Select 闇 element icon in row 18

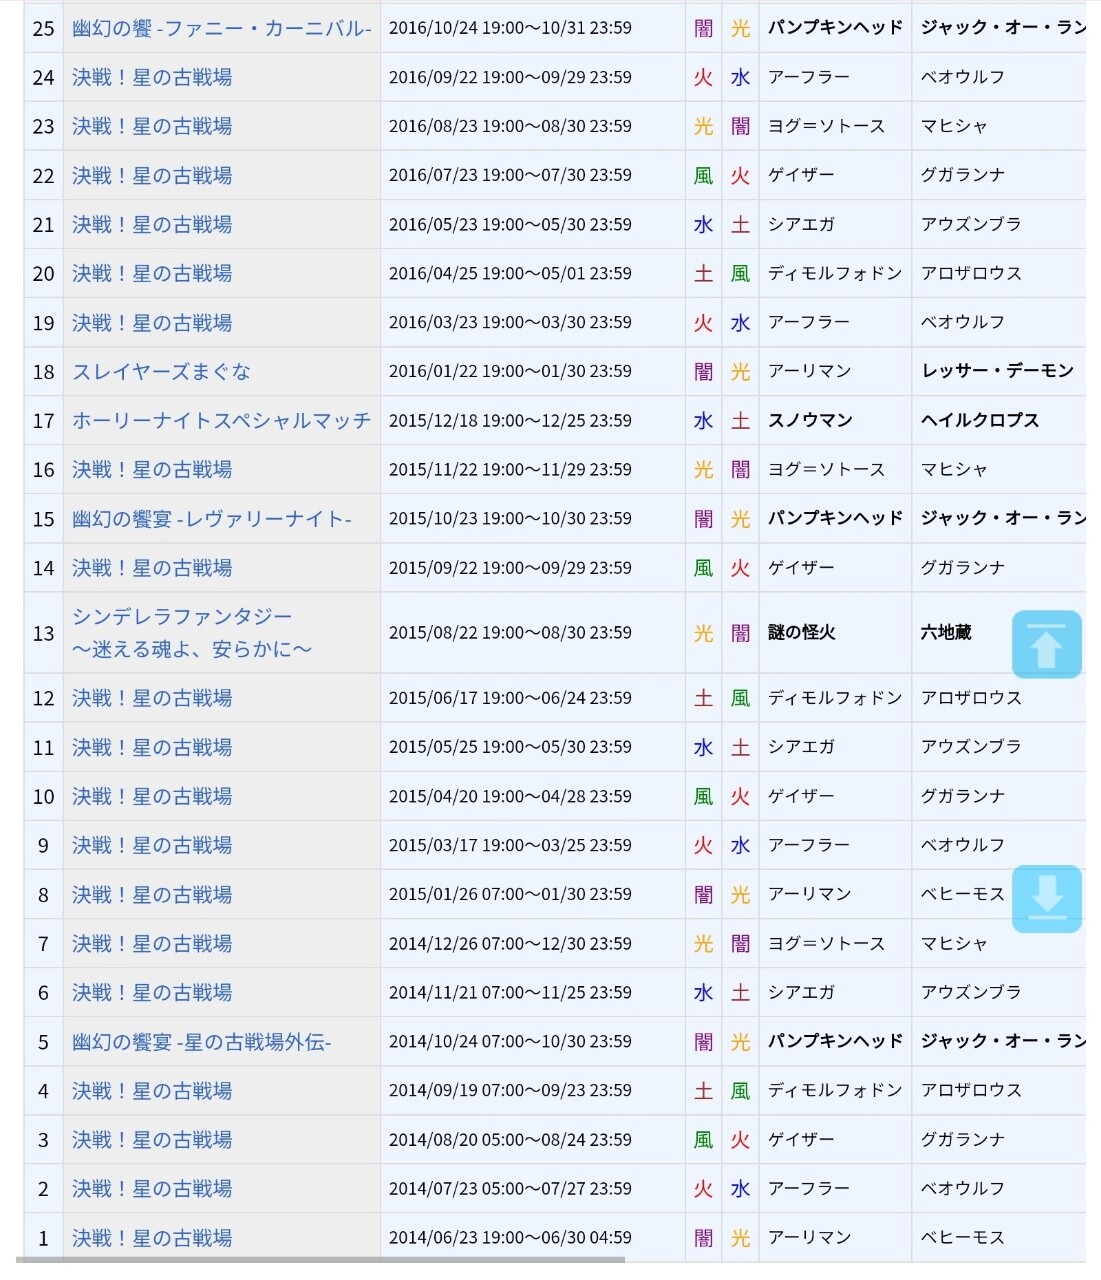(704, 371)
